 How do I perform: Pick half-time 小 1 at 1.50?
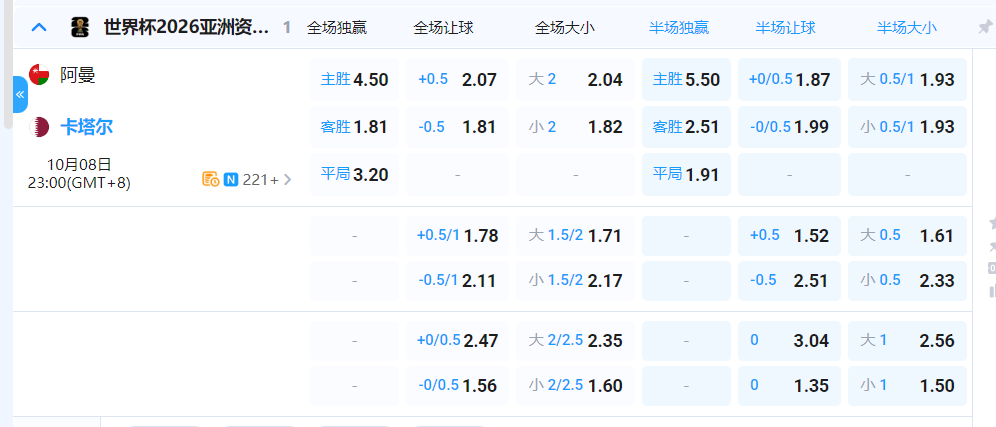(x=907, y=385)
